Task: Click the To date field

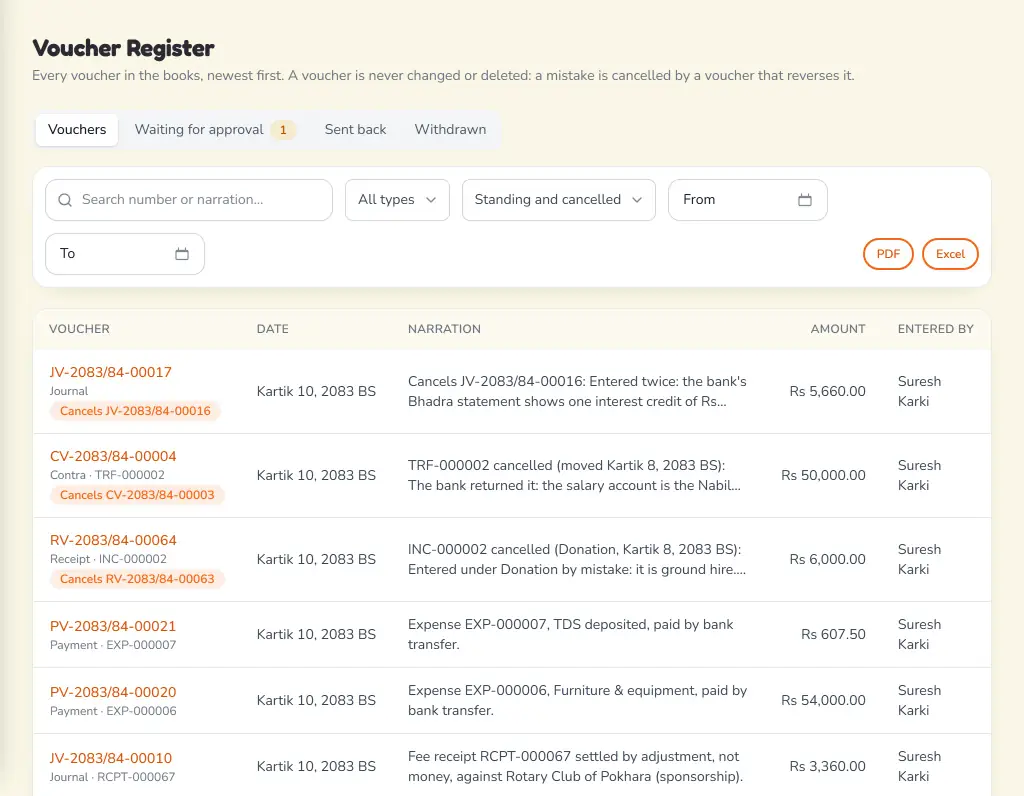Action: pos(125,254)
